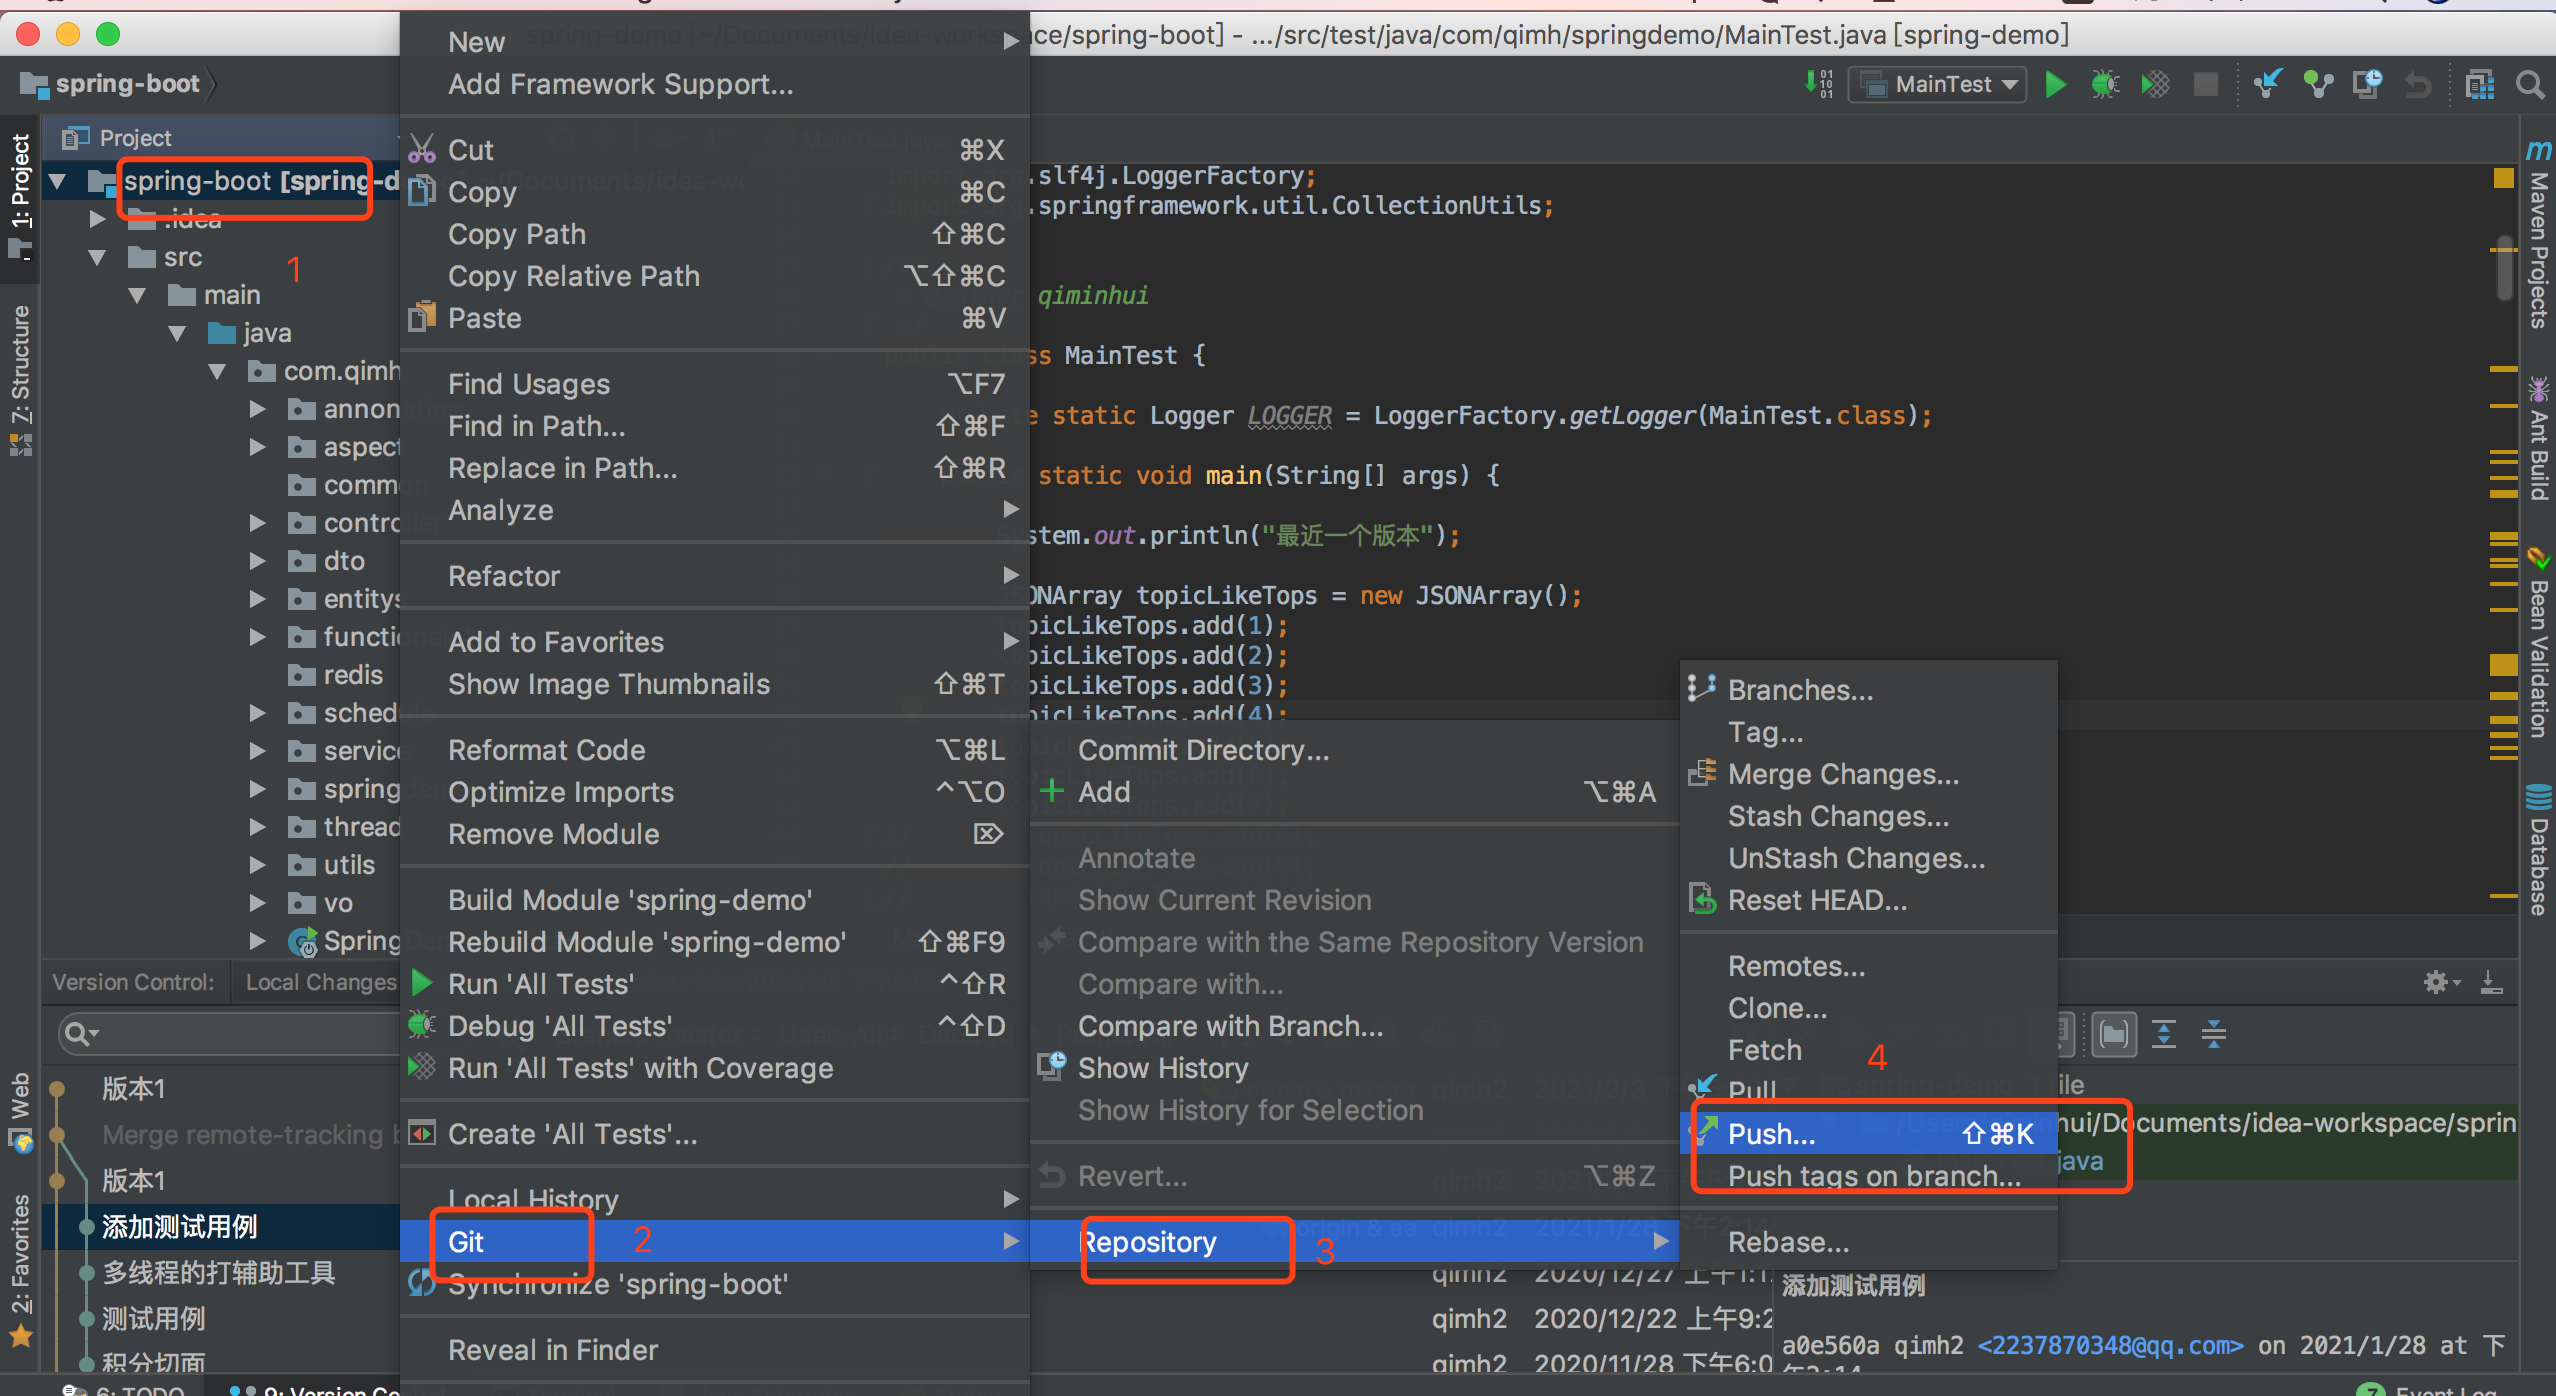Choose Commit Directory... from Git submenu
This screenshot has height=1396, width=2556.
tap(1203, 750)
